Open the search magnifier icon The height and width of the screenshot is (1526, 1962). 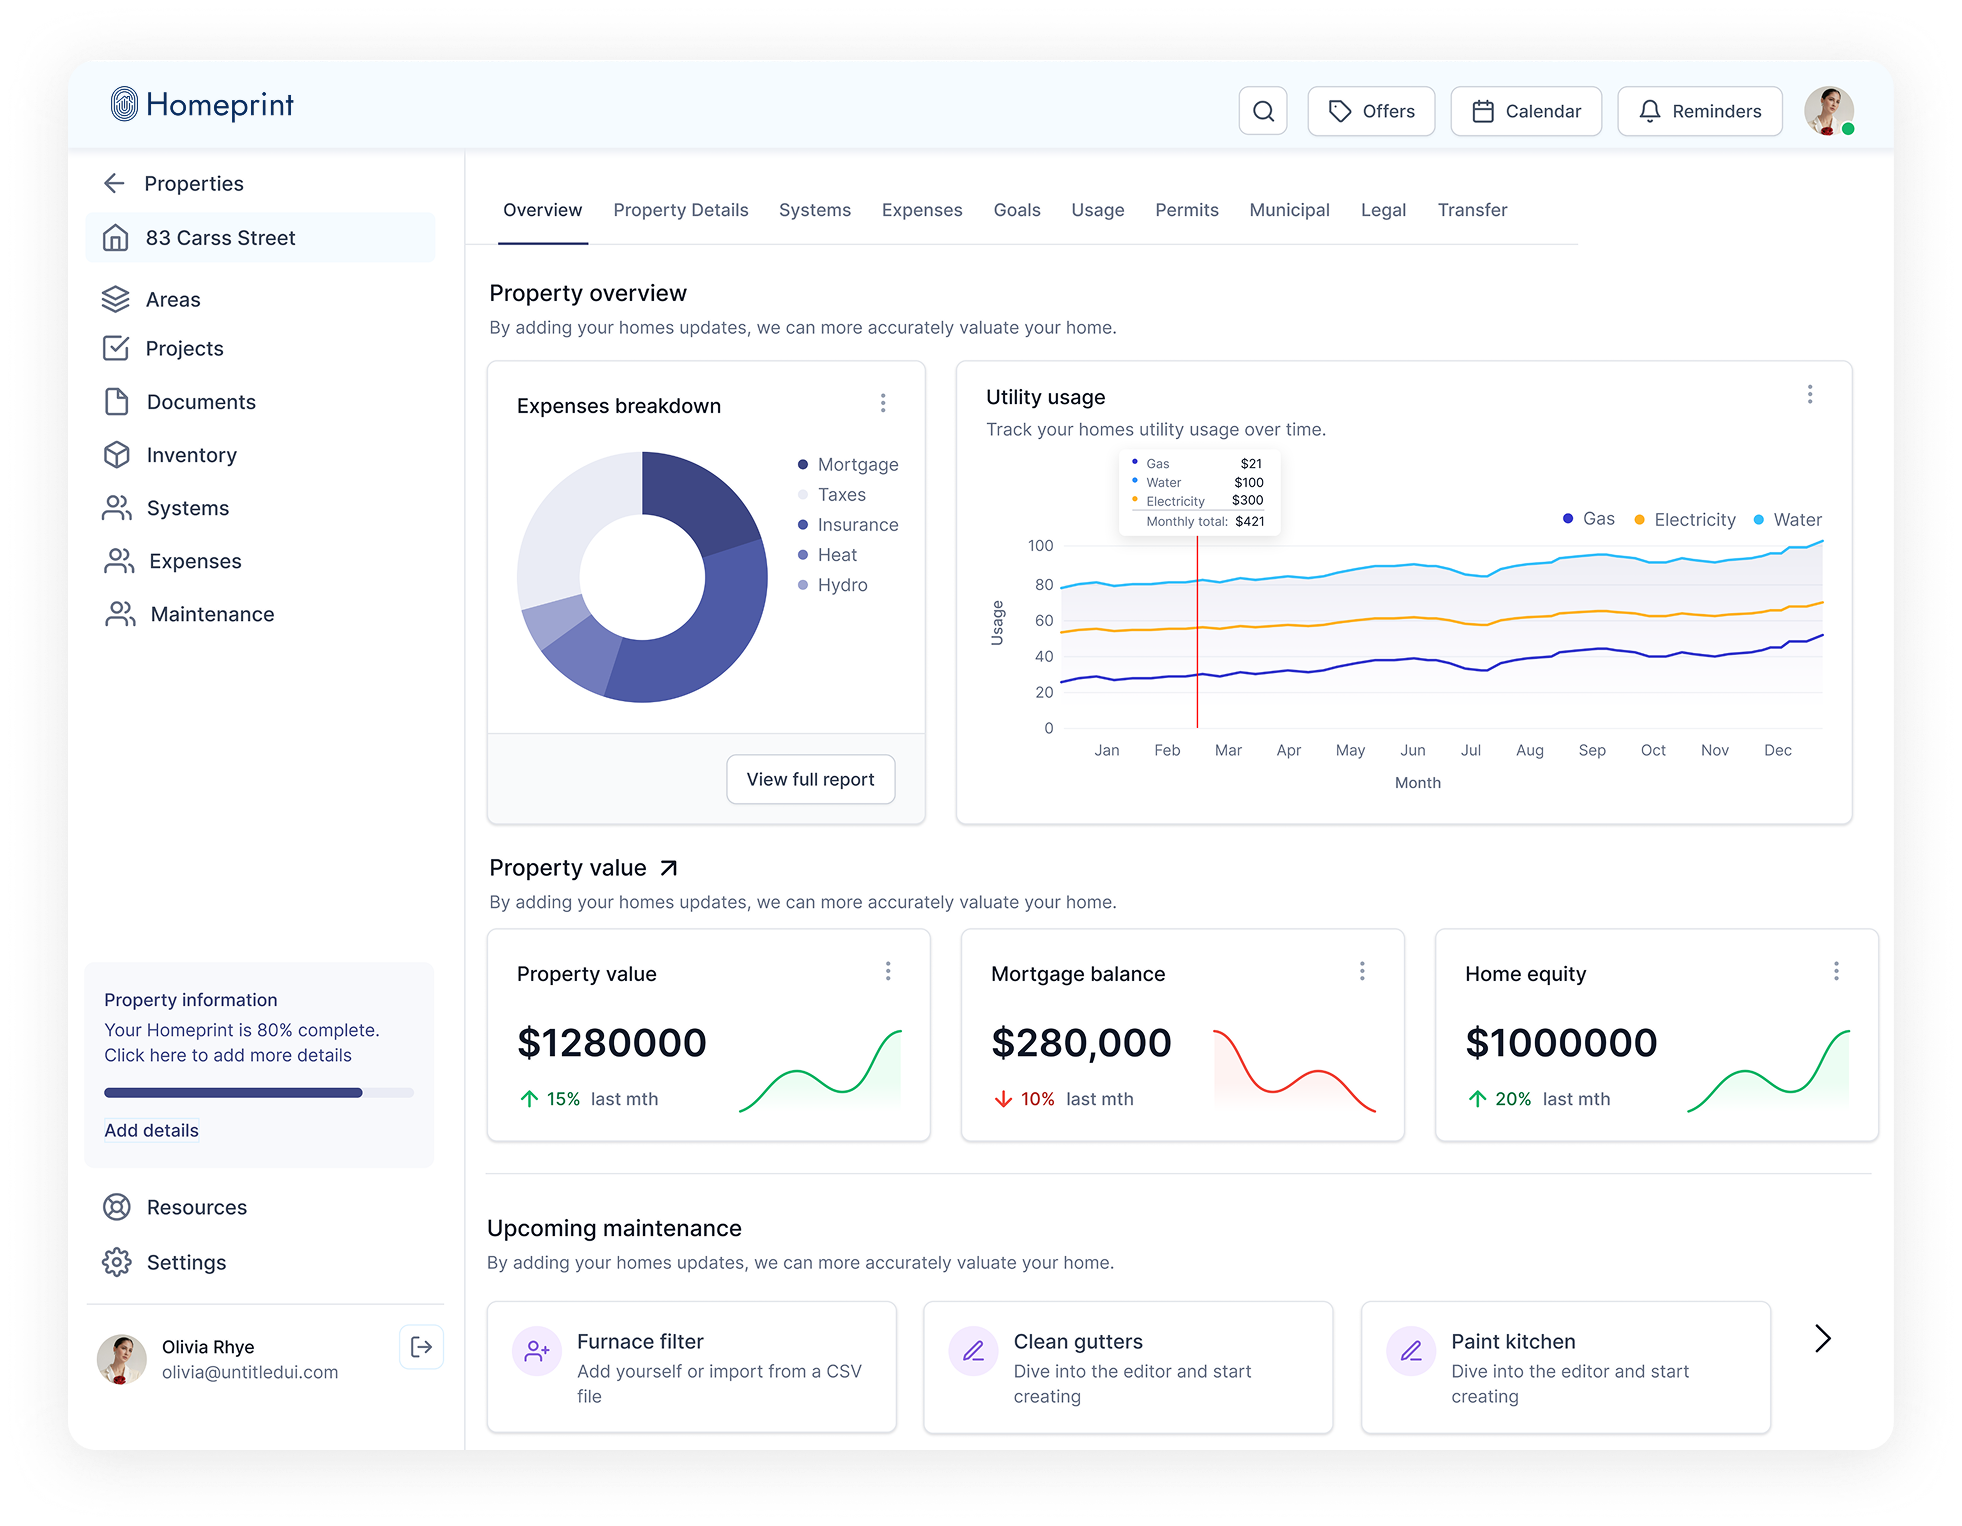pos(1263,111)
